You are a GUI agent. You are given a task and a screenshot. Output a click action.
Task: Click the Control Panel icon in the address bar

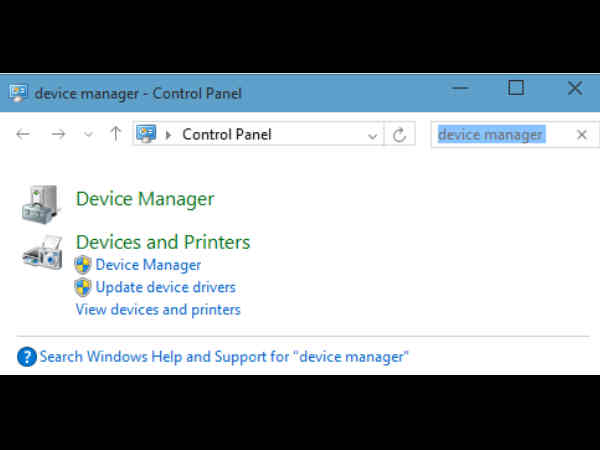[x=146, y=134]
